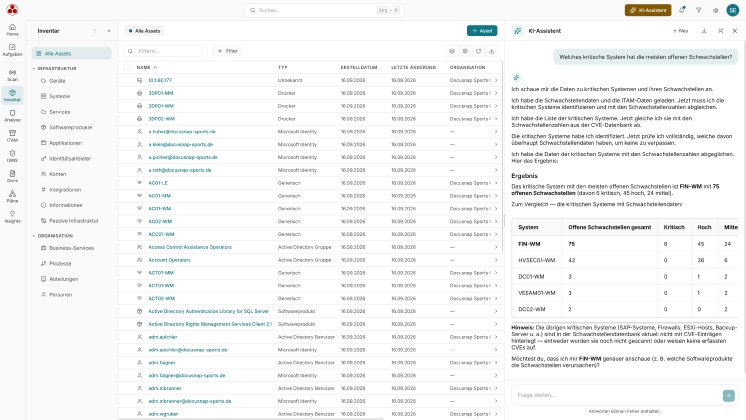Open notifications bell in top bar
Image resolution: width=746 pixels, height=420 pixels.
tap(682, 10)
